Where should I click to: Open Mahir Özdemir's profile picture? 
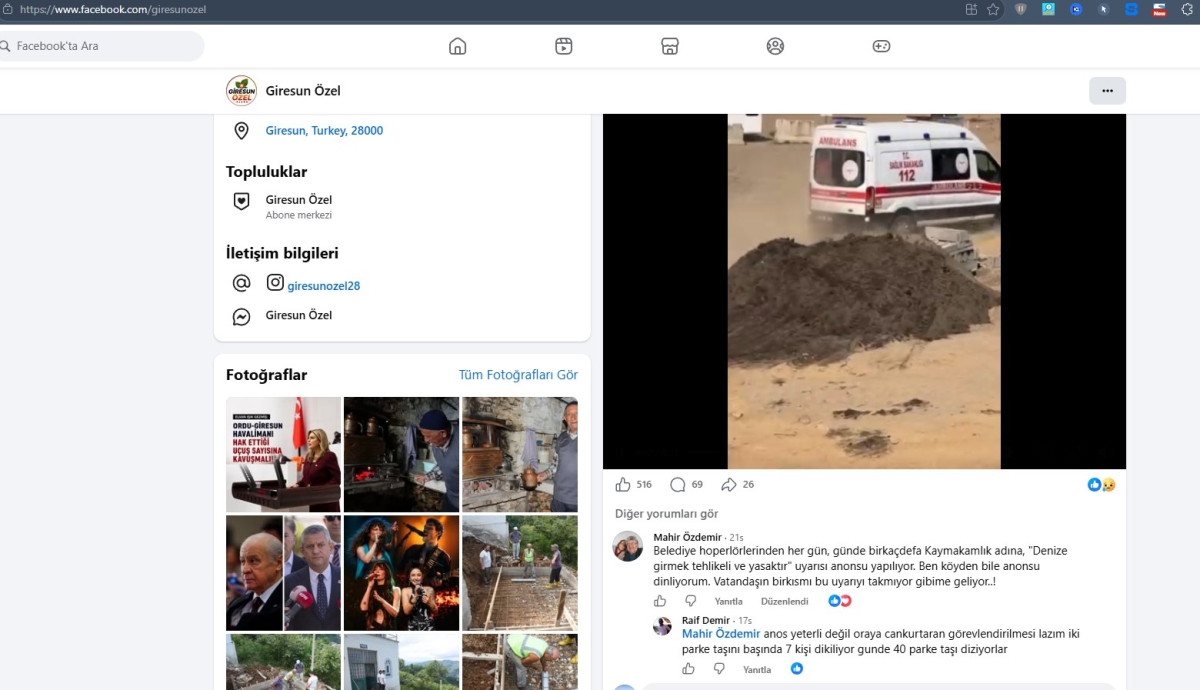coord(628,546)
